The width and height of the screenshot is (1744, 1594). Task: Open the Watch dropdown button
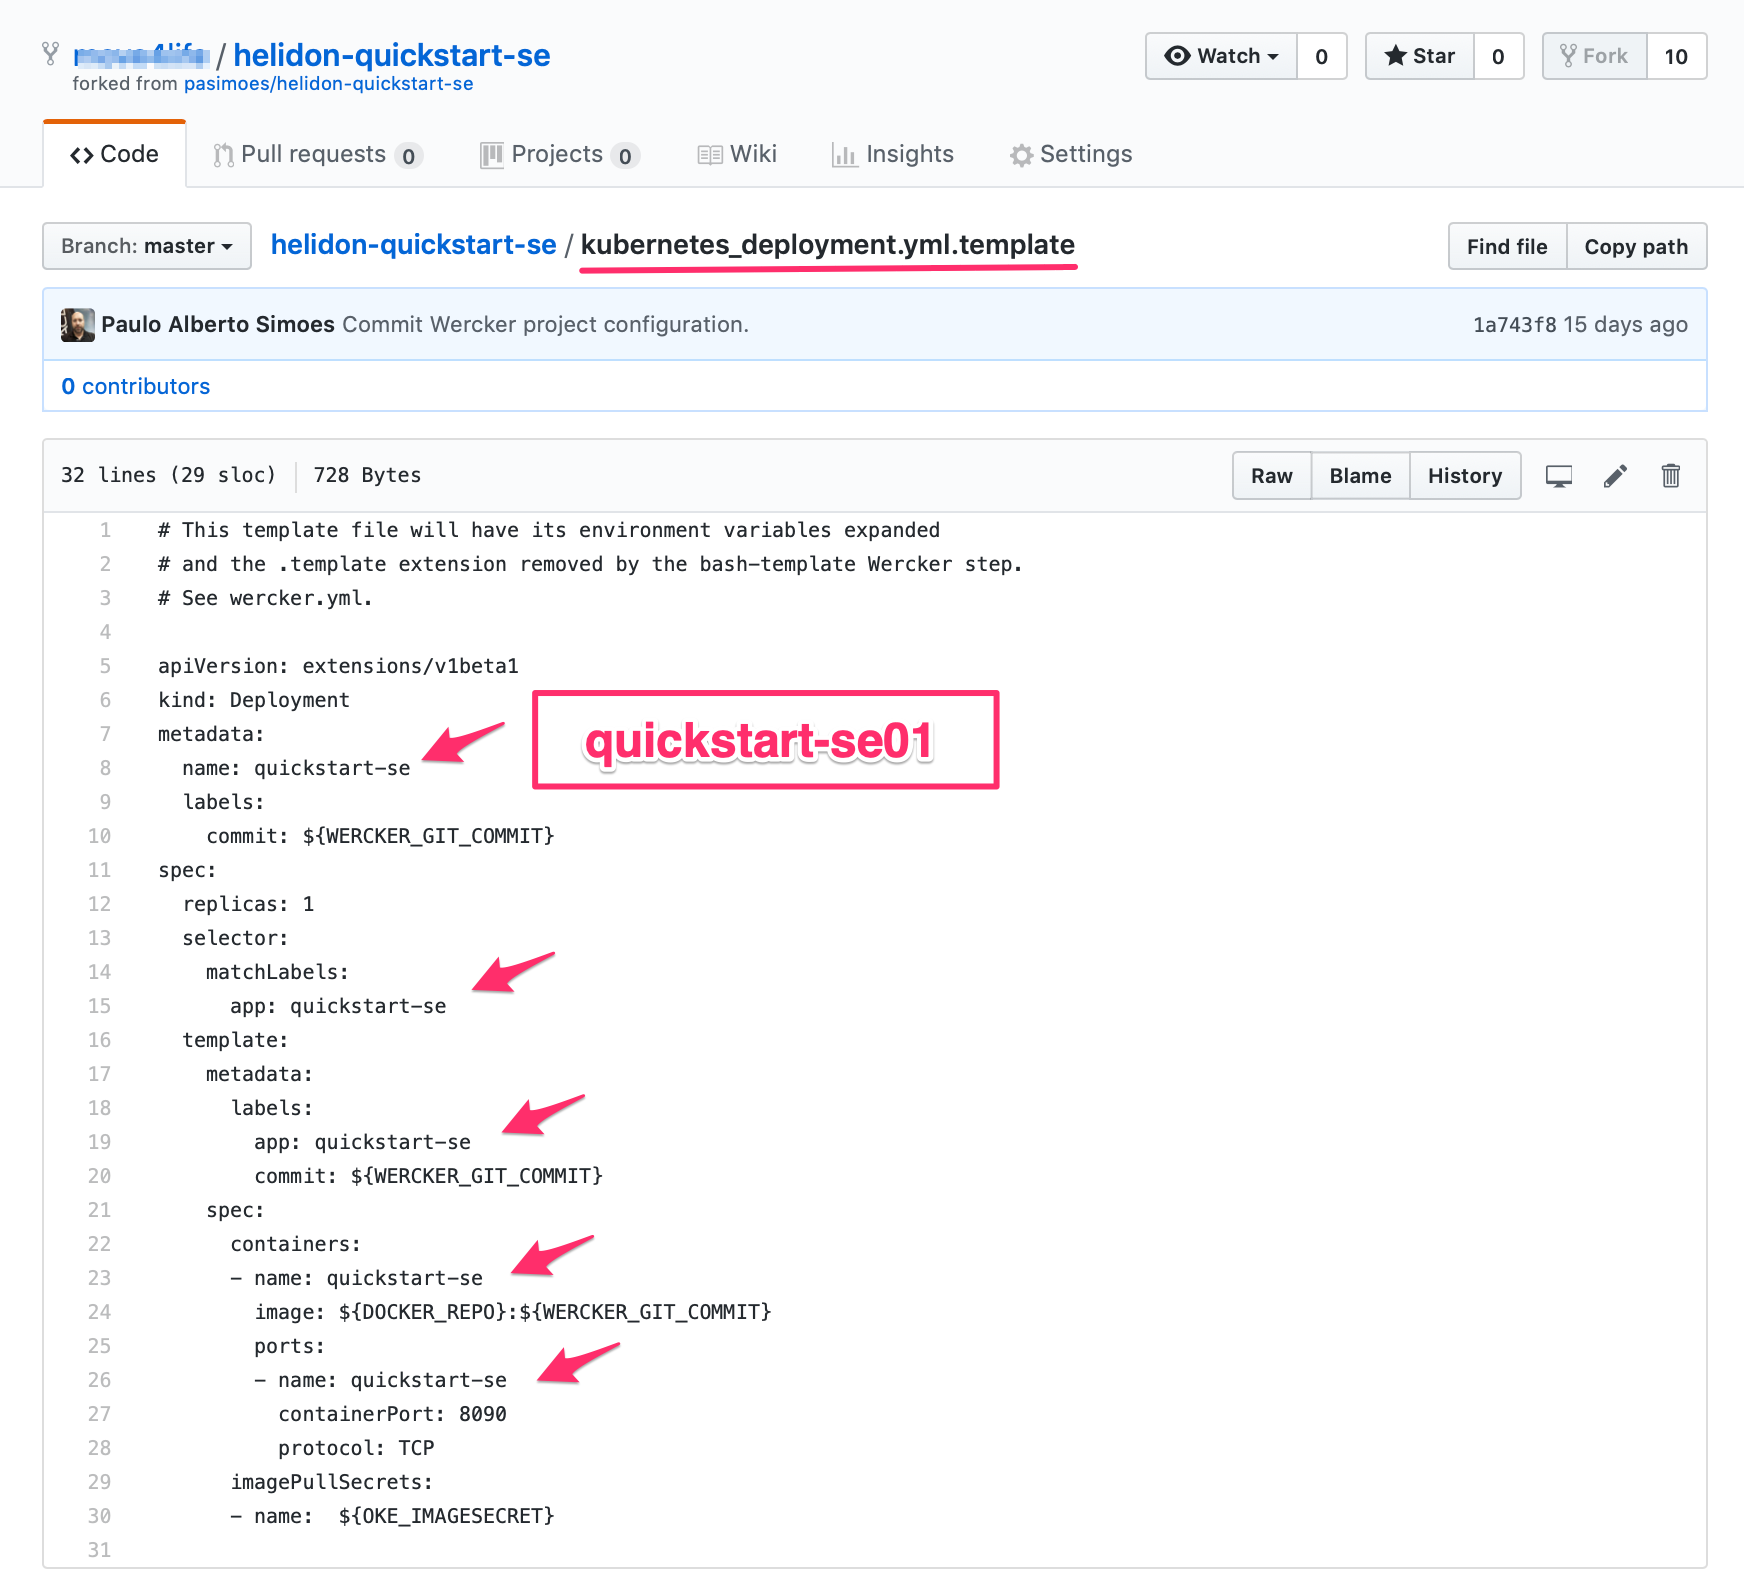[x=1221, y=56]
